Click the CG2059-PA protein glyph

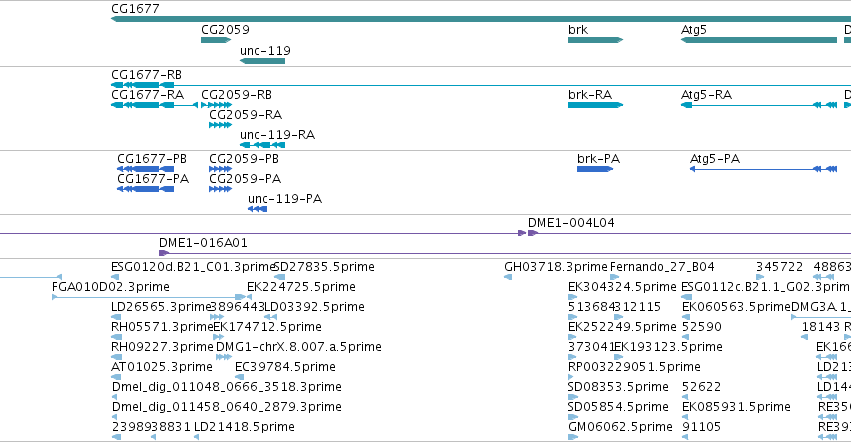click(220, 189)
